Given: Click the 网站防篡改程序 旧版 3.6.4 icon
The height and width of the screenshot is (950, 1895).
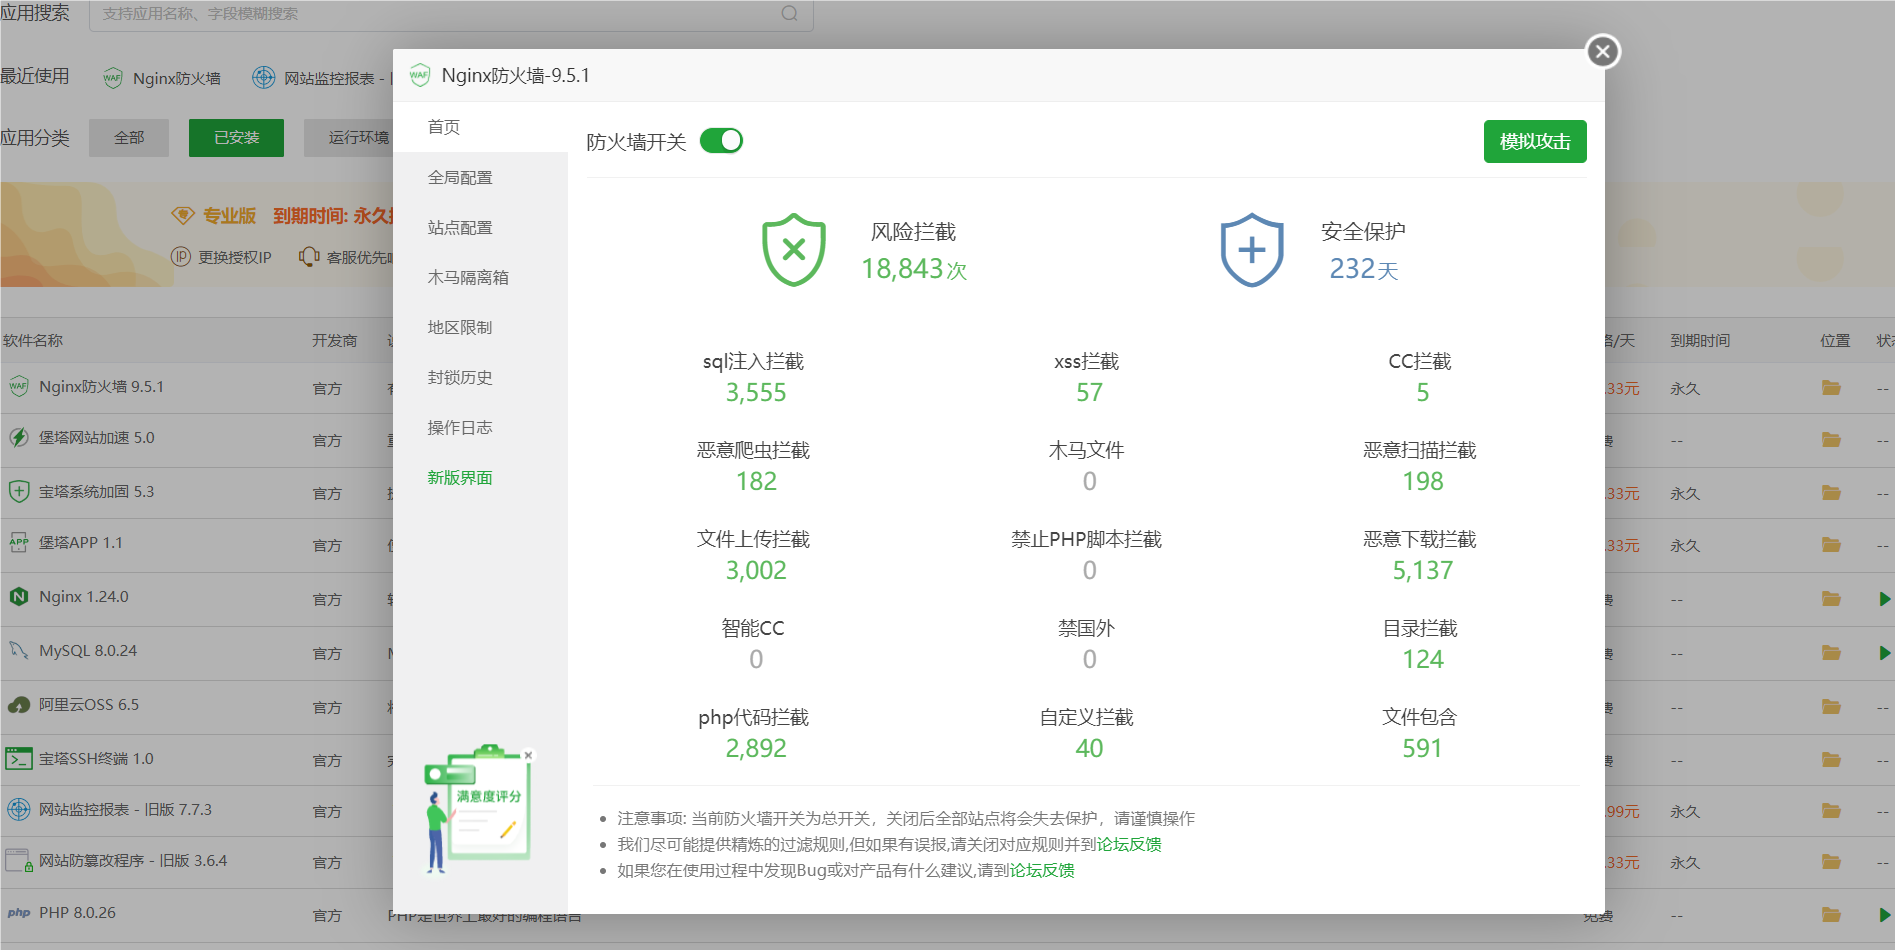Looking at the screenshot, I should point(19,861).
